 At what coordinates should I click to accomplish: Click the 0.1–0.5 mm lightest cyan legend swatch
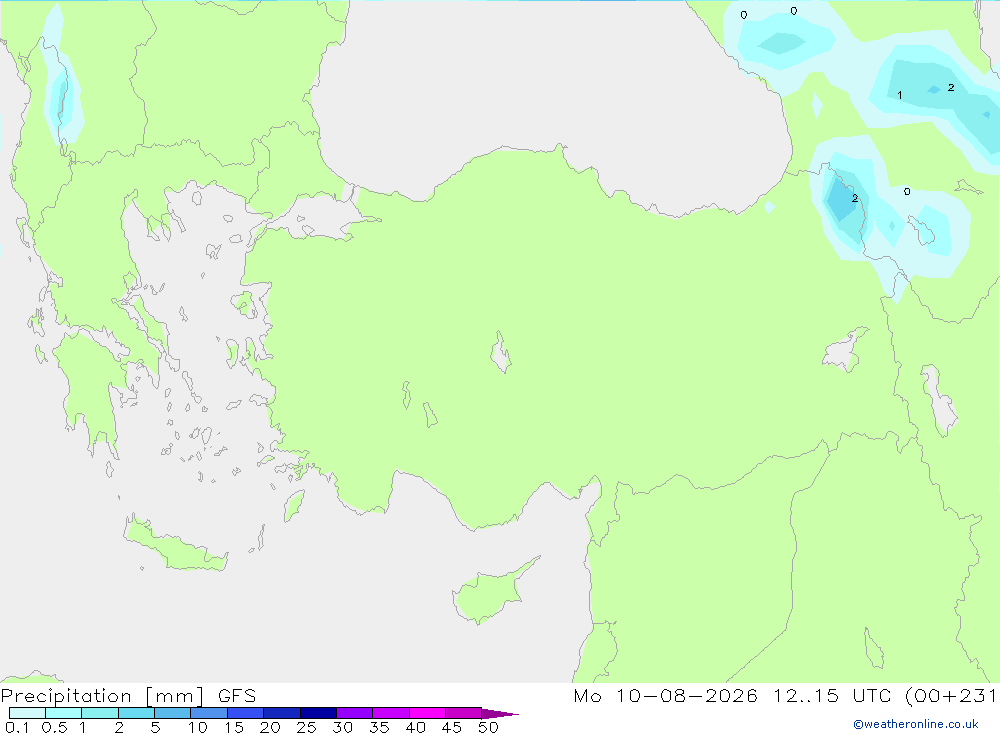(x=27, y=713)
